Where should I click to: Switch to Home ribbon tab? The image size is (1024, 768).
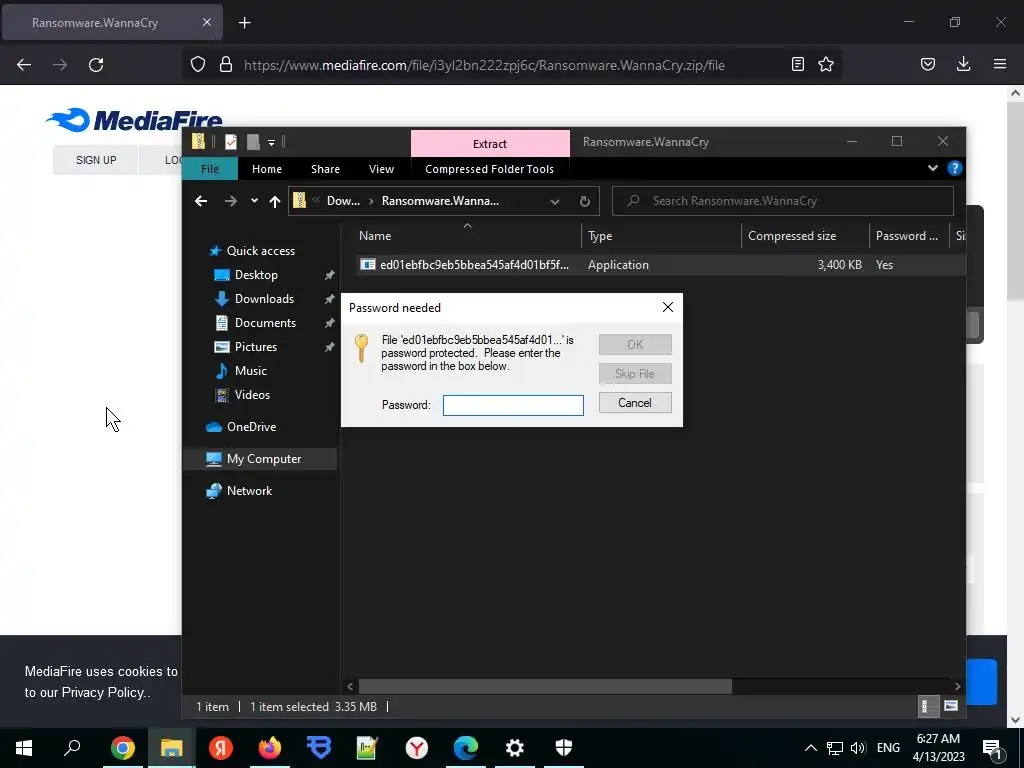coord(267,169)
